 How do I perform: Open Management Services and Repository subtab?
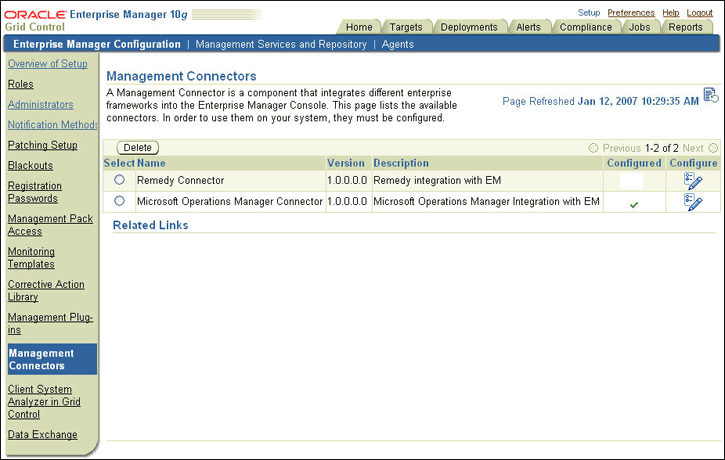tap(281, 44)
